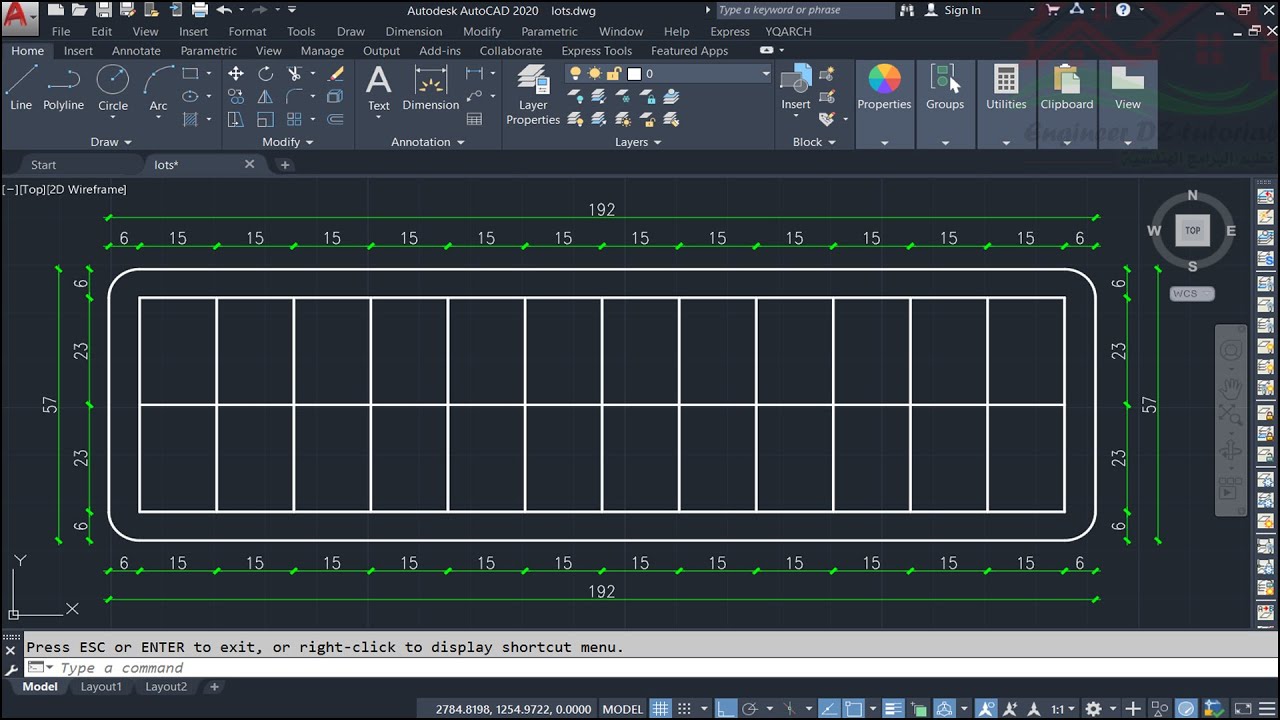Select the Polyline tool
This screenshot has height=720, width=1280.
pyautogui.click(x=63, y=88)
